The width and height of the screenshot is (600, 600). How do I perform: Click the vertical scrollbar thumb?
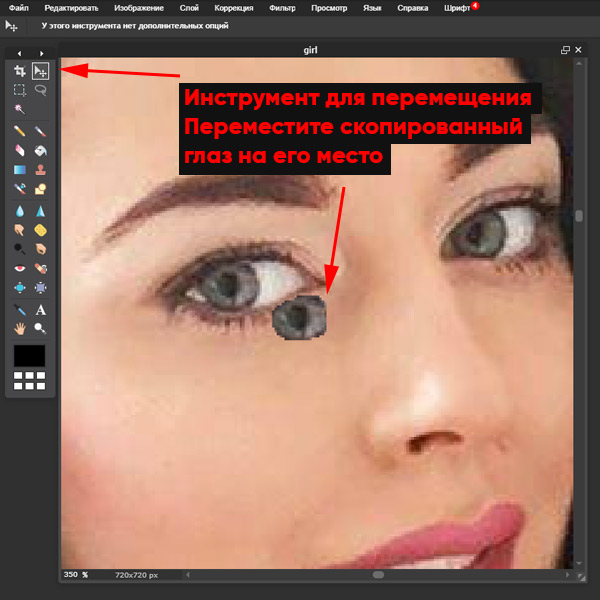(579, 215)
